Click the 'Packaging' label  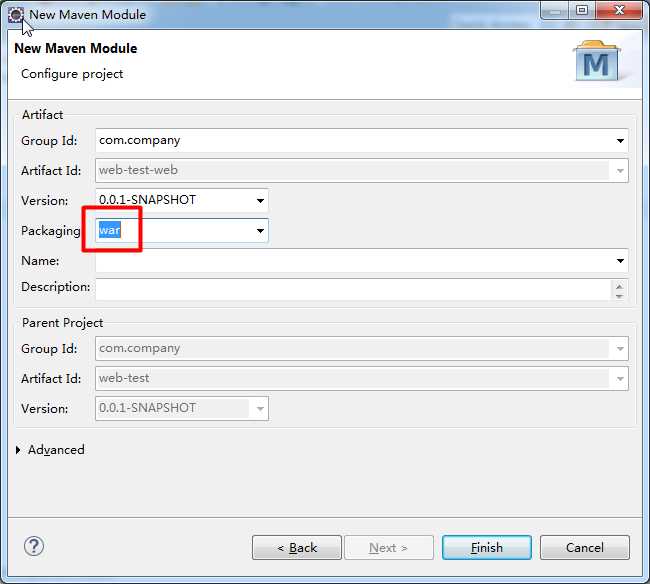[51, 231]
